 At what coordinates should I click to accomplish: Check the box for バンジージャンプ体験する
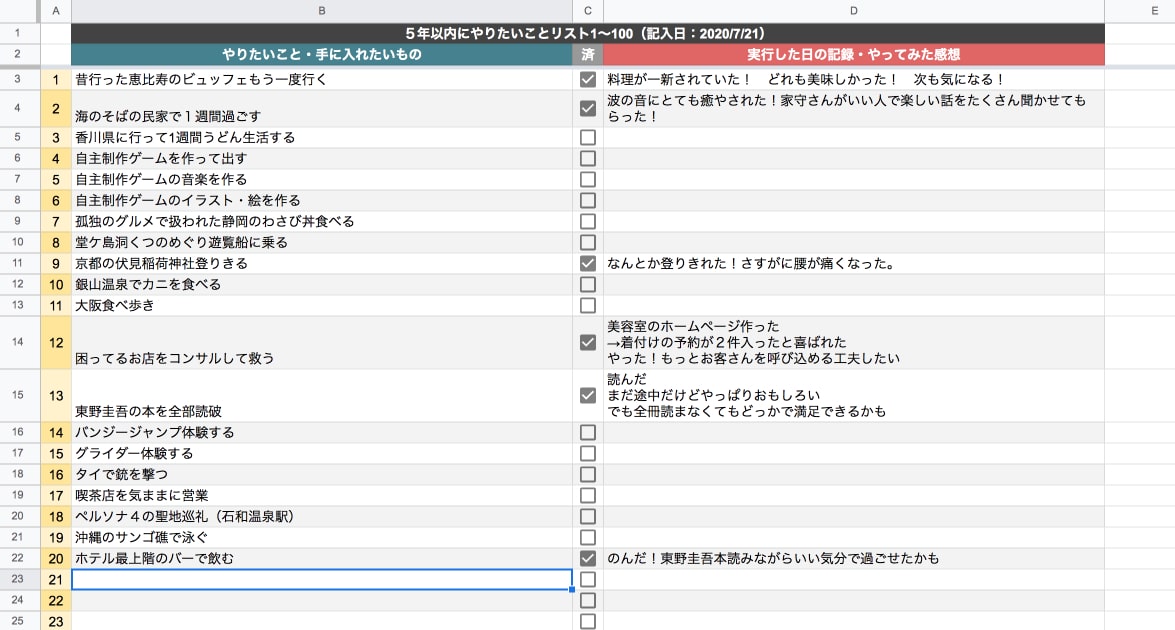pos(588,433)
